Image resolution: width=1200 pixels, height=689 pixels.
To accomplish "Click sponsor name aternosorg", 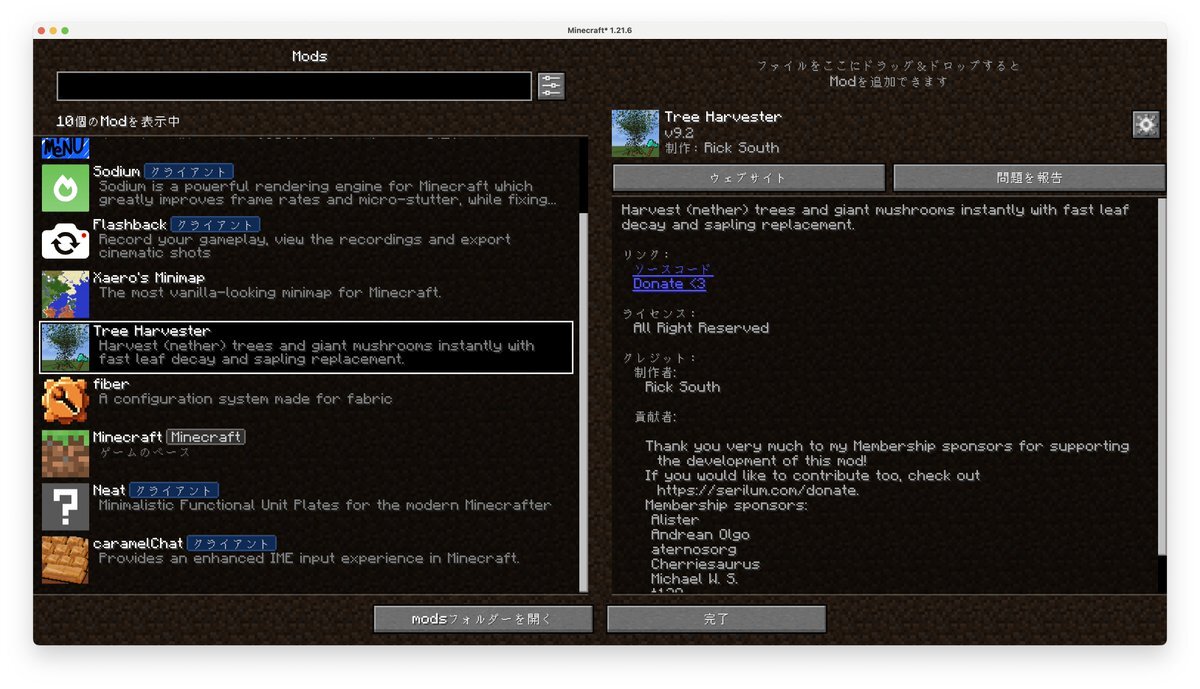I will [x=692, y=550].
